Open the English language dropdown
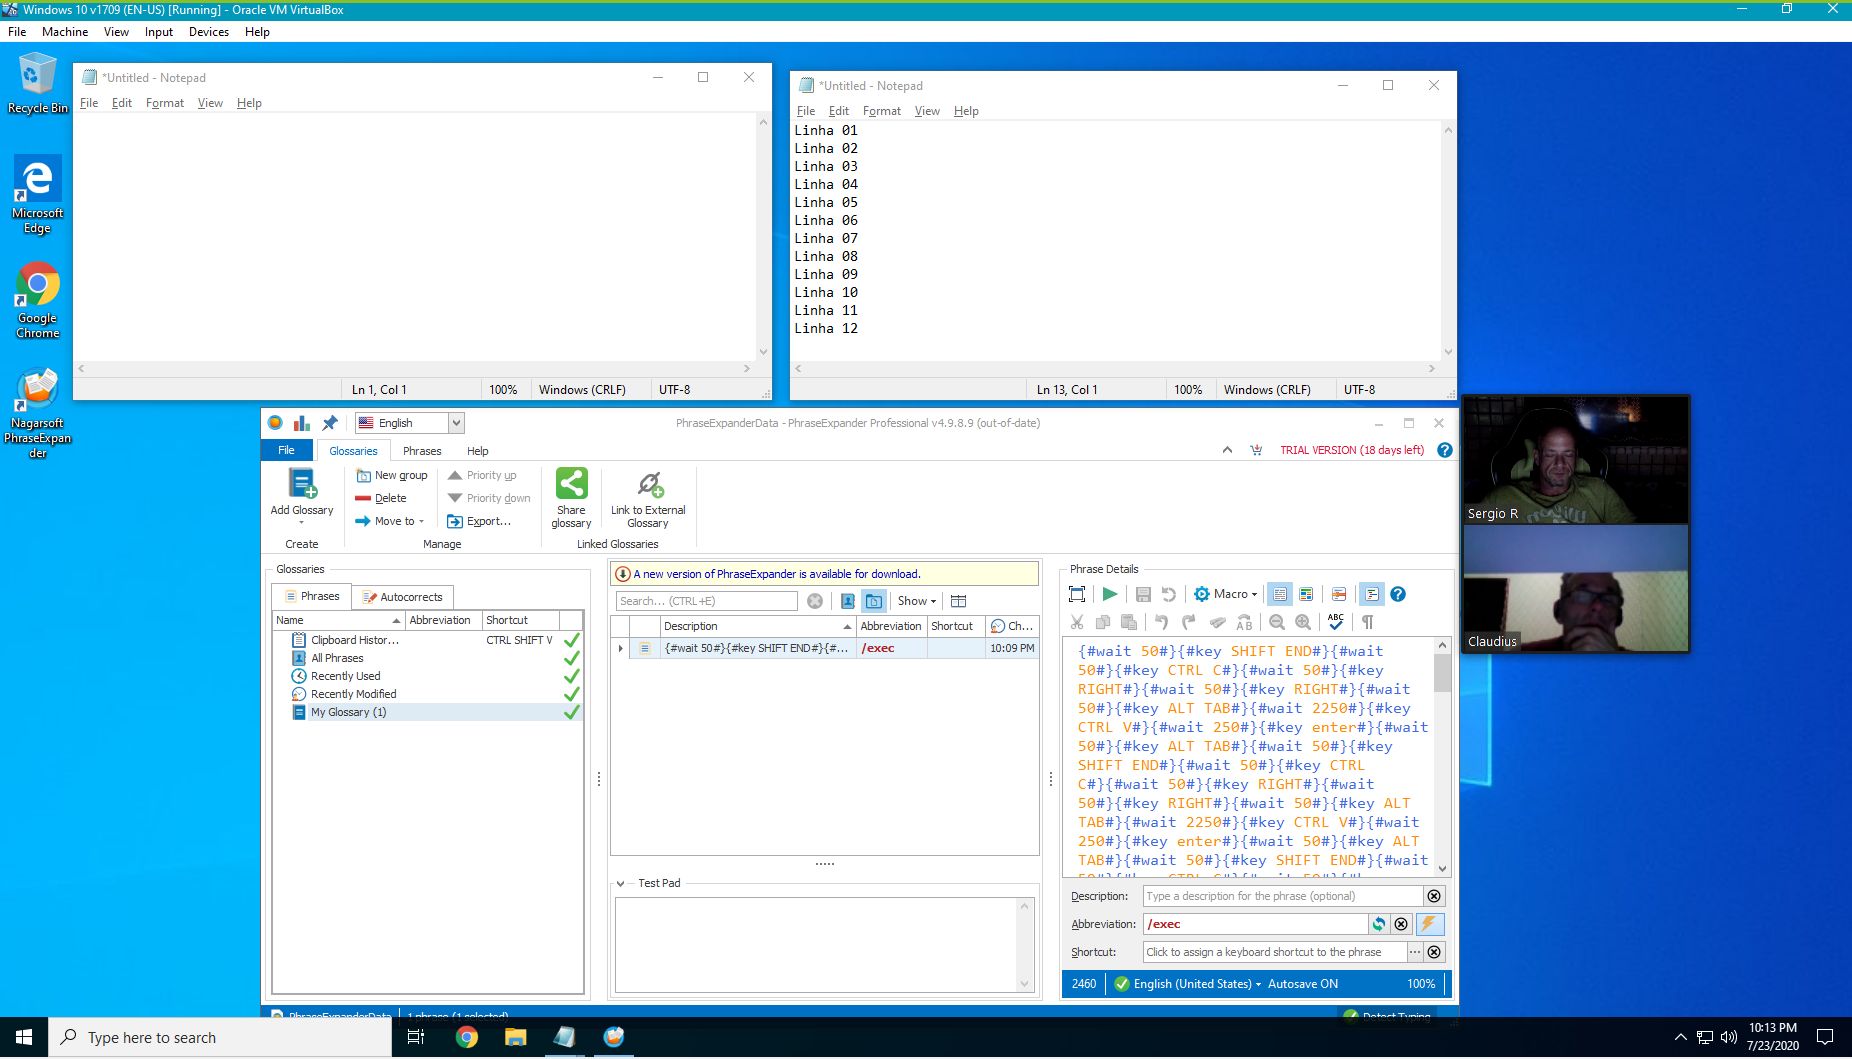 [456, 423]
